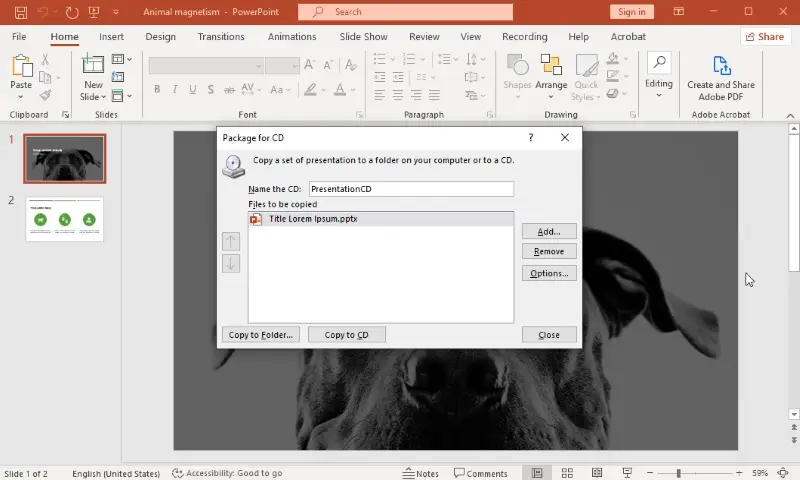Screen dimensions: 800x480
Task: Click the zoom slider in status bar
Action: tap(679, 473)
